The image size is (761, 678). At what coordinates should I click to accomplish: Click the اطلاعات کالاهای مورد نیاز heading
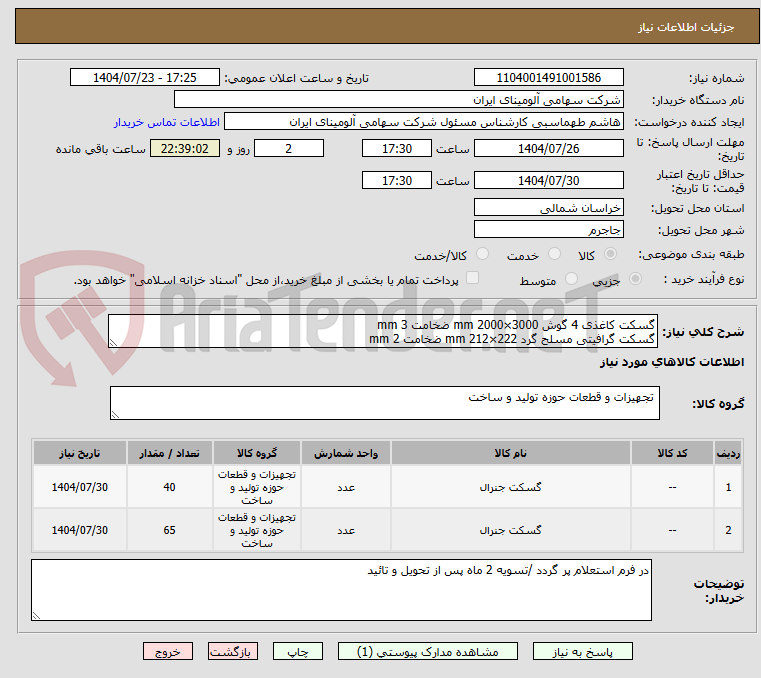tap(672, 362)
